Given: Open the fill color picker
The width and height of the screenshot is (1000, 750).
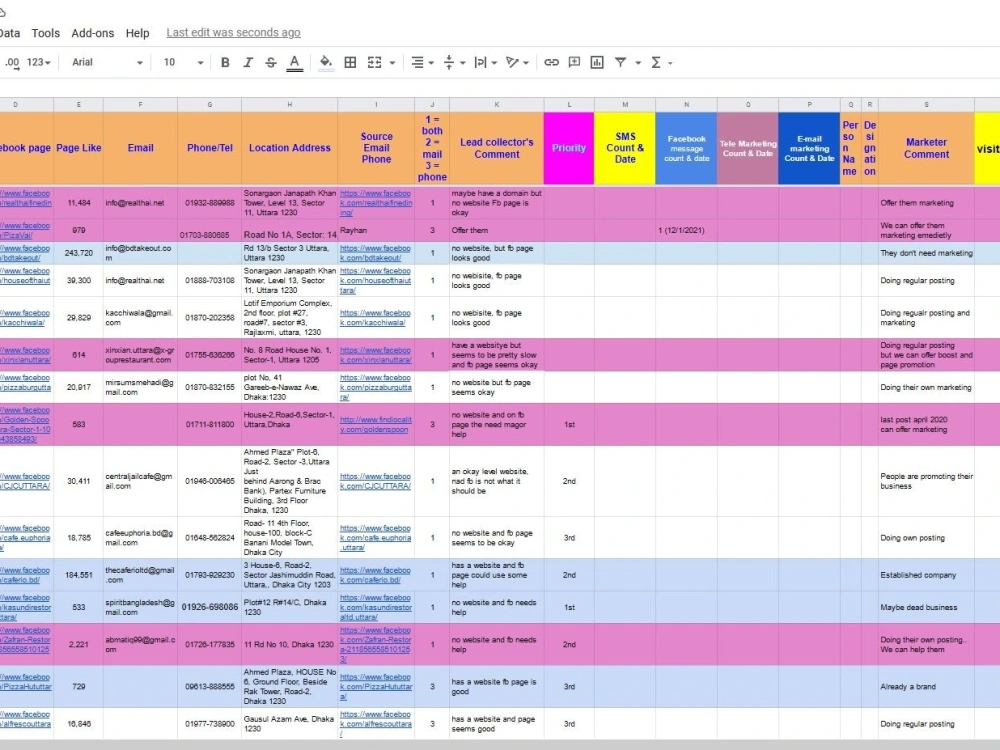Looking at the screenshot, I should pyautogui.click(x=326, y=62).
